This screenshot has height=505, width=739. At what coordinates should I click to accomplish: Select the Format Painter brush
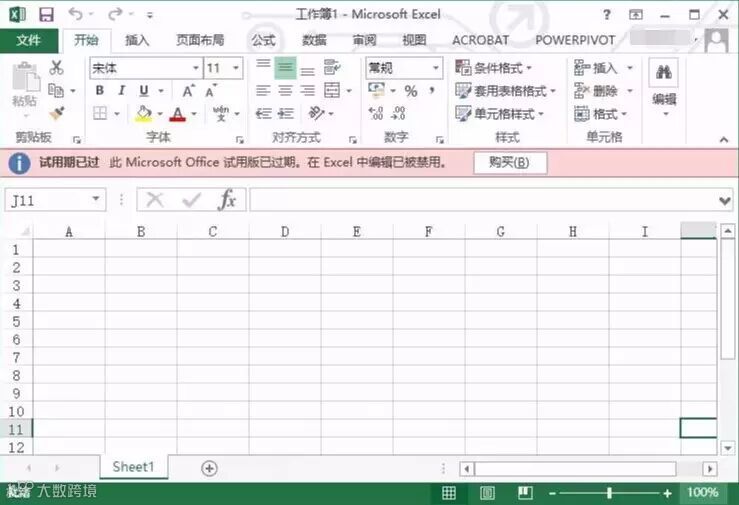pyautogui.click(x=56, y=113)
